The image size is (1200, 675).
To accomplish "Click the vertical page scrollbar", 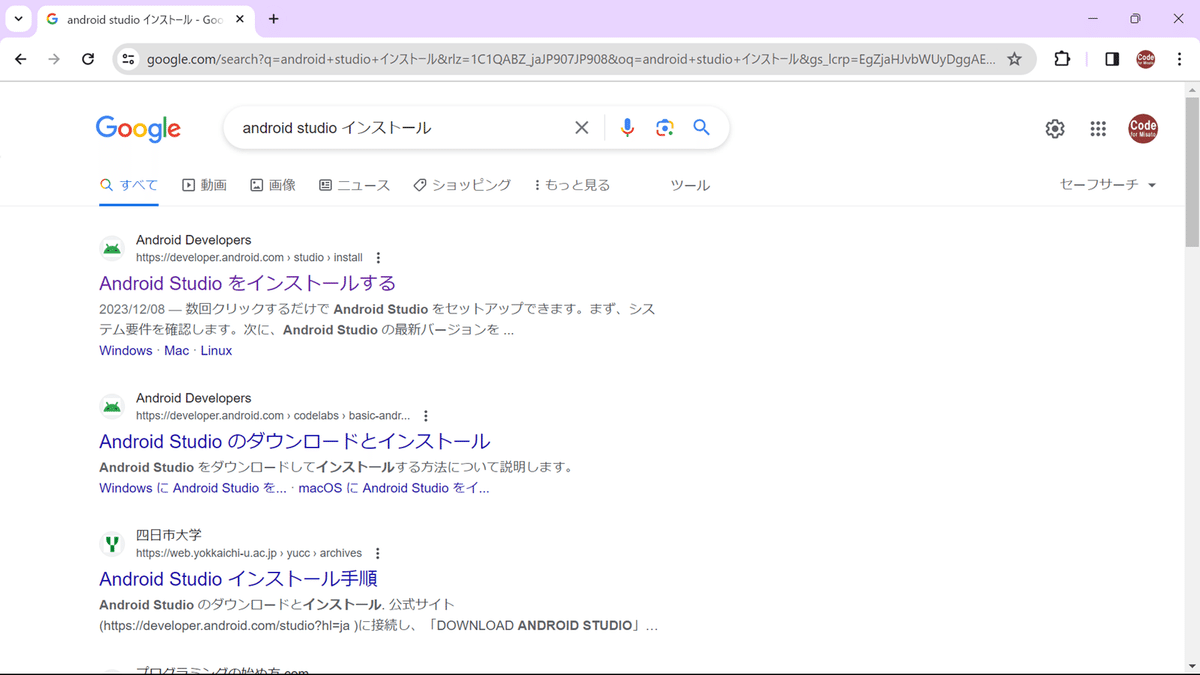I will point(1192,172).
